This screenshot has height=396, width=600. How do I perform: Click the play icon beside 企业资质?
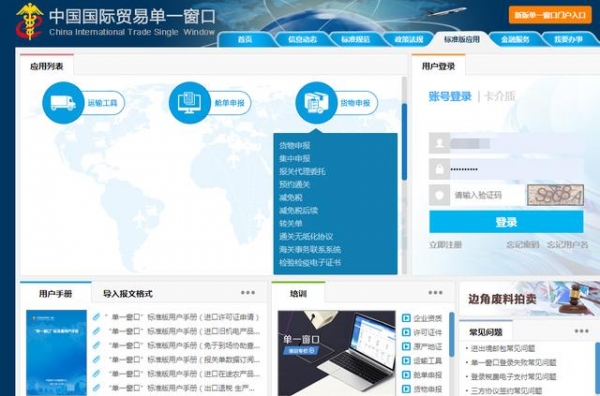406,318
